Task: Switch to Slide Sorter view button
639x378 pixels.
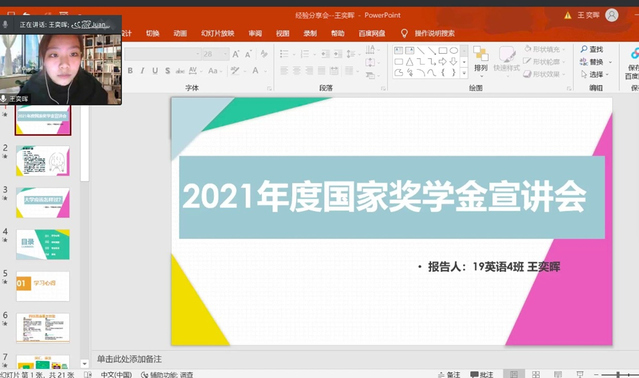Action: pos(536,374)
